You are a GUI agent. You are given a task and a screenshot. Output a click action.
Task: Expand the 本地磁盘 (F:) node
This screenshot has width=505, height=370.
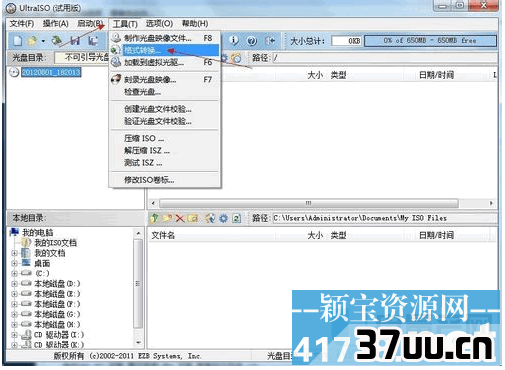pos(14,304)
